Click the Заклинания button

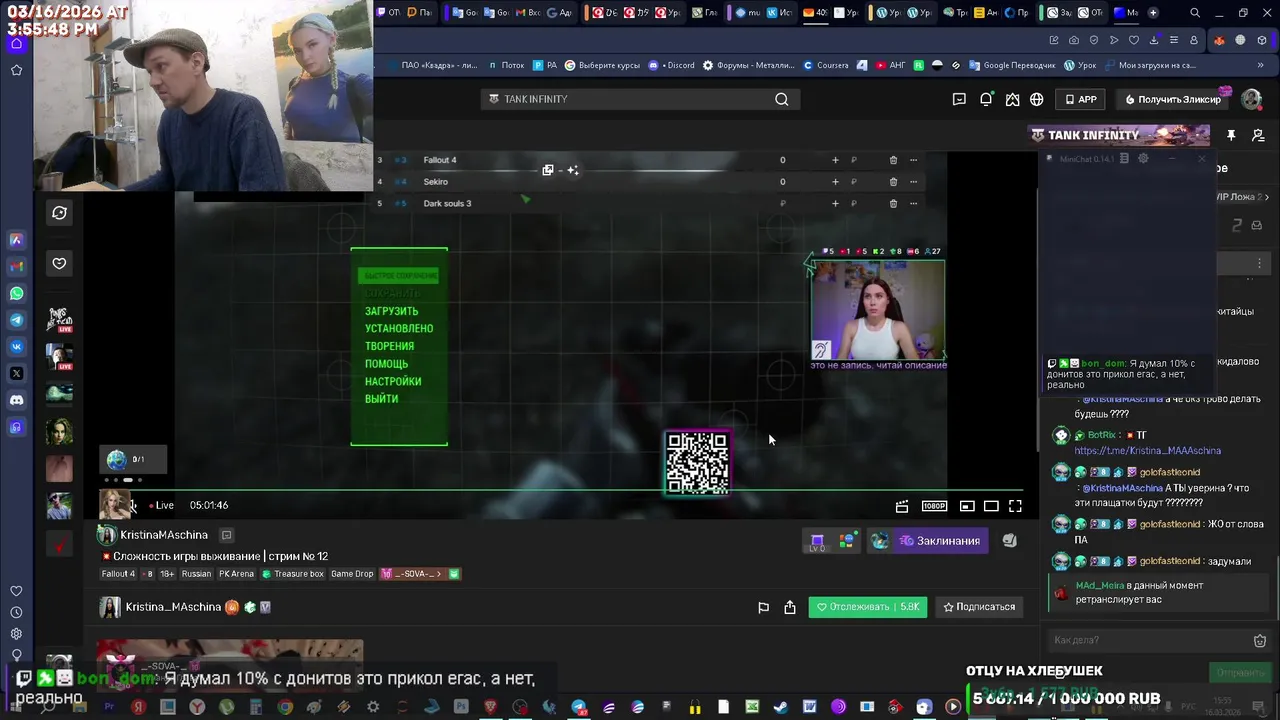939,541
